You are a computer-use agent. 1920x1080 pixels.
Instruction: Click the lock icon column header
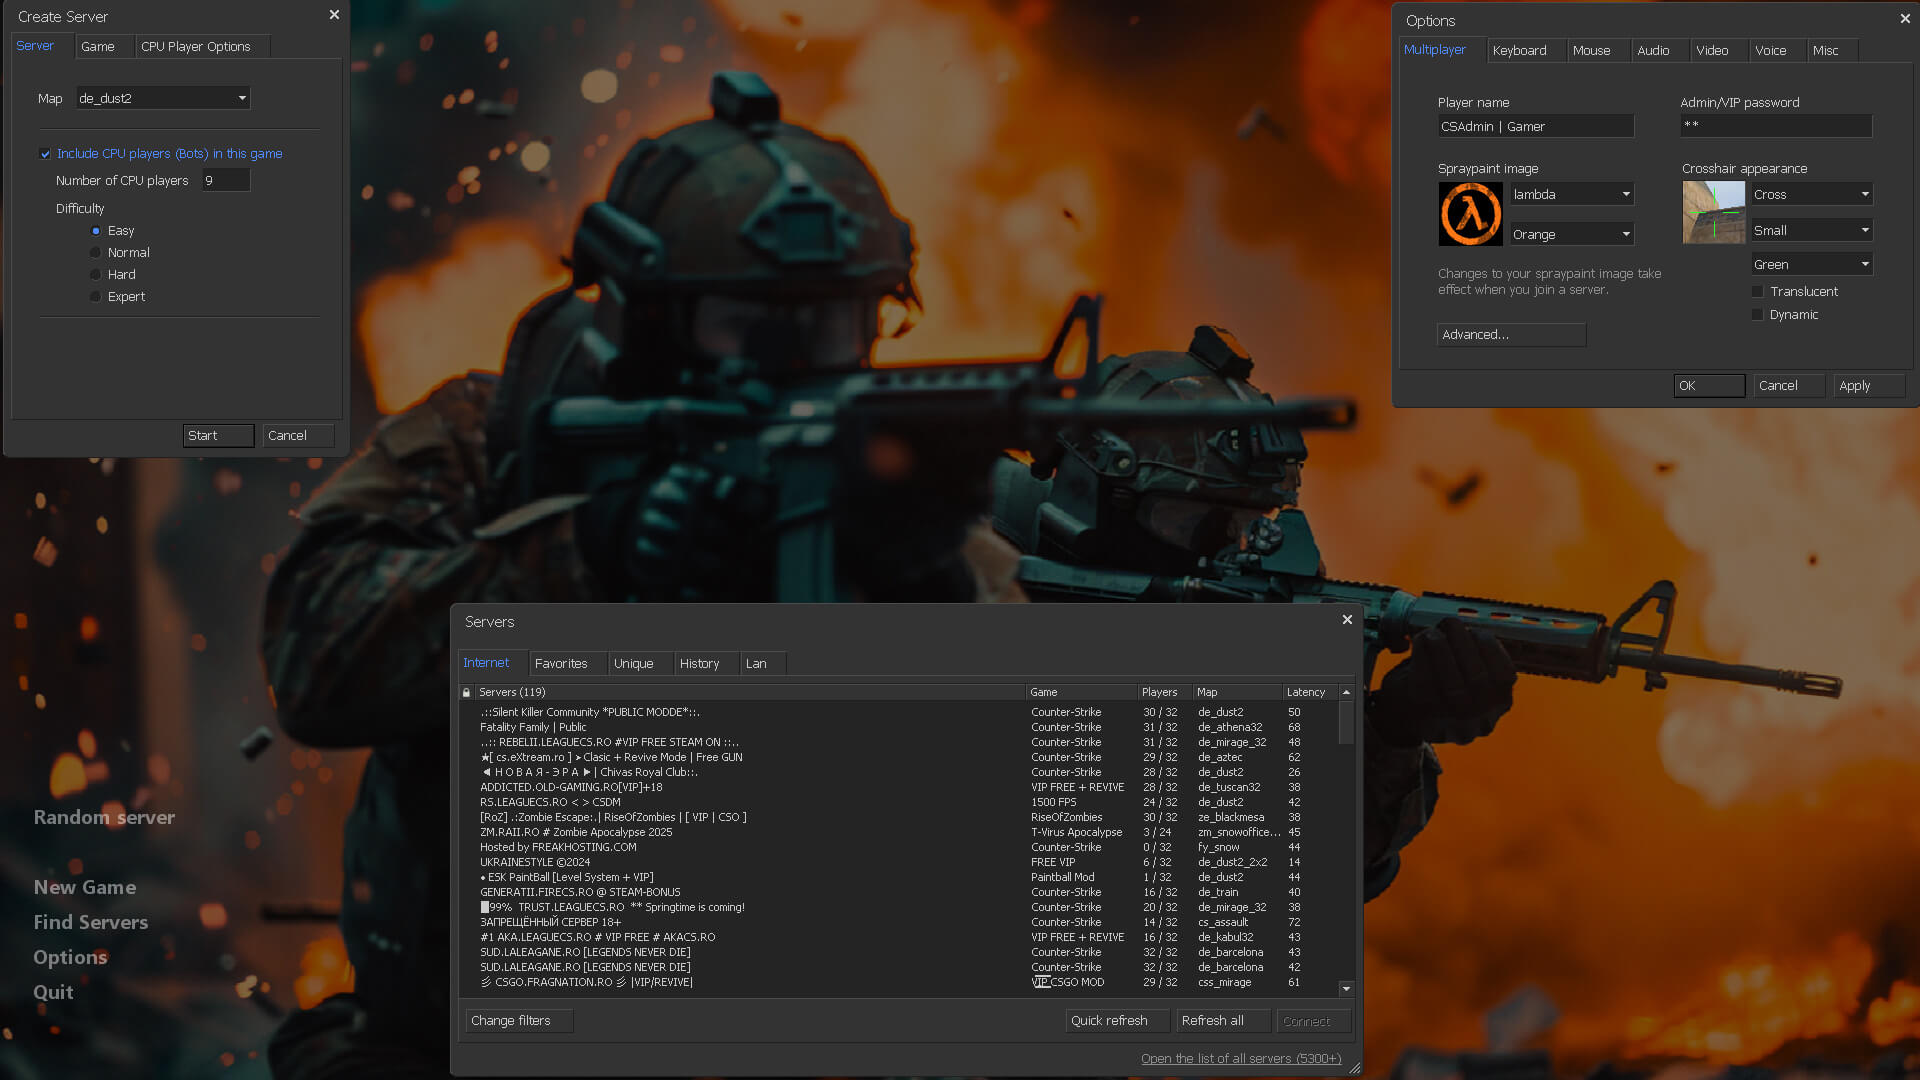[x=466, y=692]
